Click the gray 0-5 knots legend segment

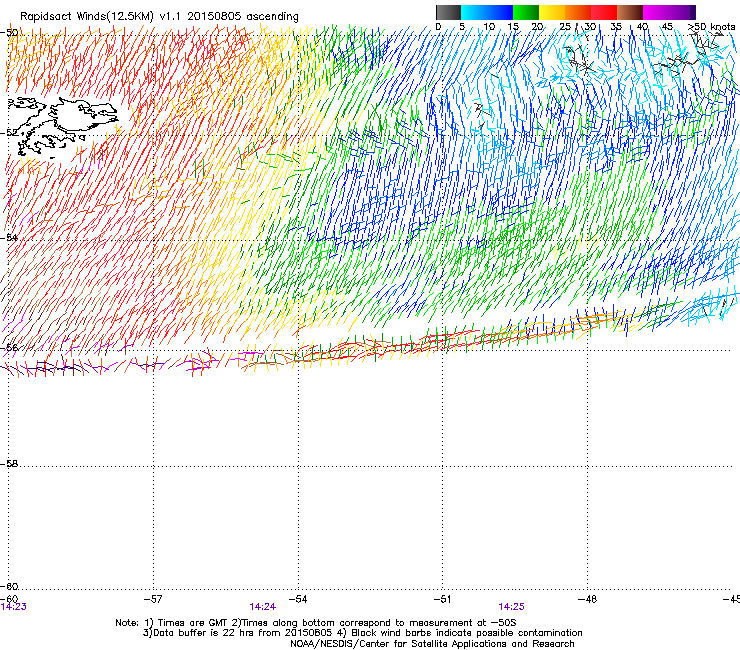coord(448,12)
